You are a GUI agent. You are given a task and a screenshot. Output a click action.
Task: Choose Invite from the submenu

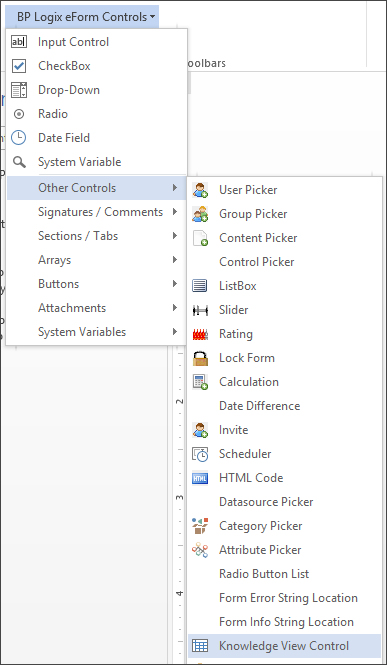tap(284, 430)
